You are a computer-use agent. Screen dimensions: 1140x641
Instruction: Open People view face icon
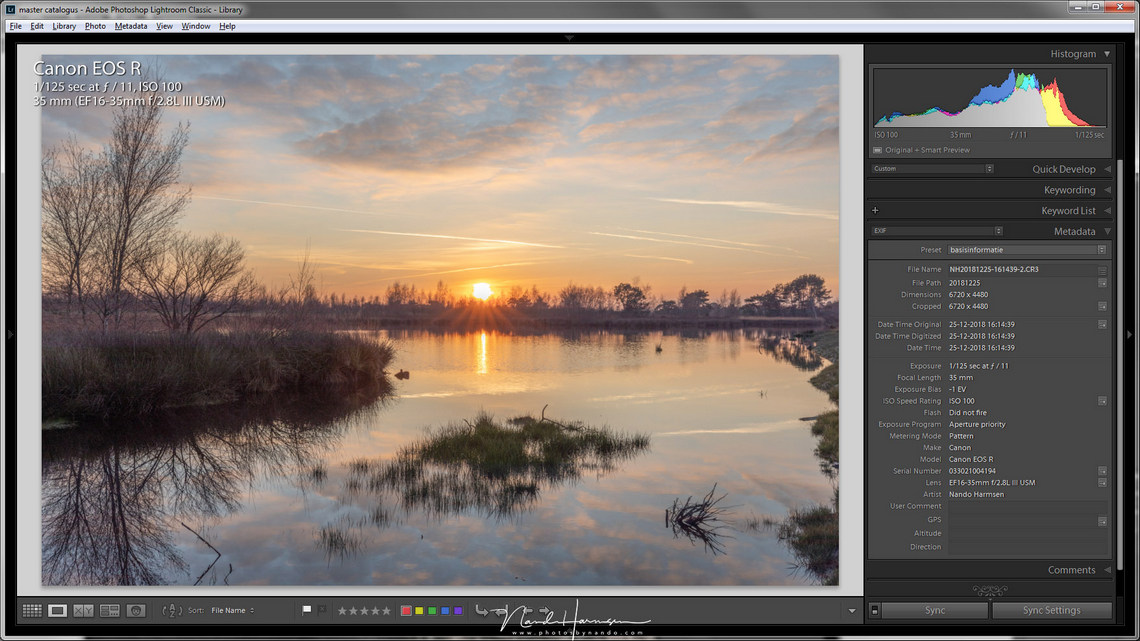pos(136,610)
